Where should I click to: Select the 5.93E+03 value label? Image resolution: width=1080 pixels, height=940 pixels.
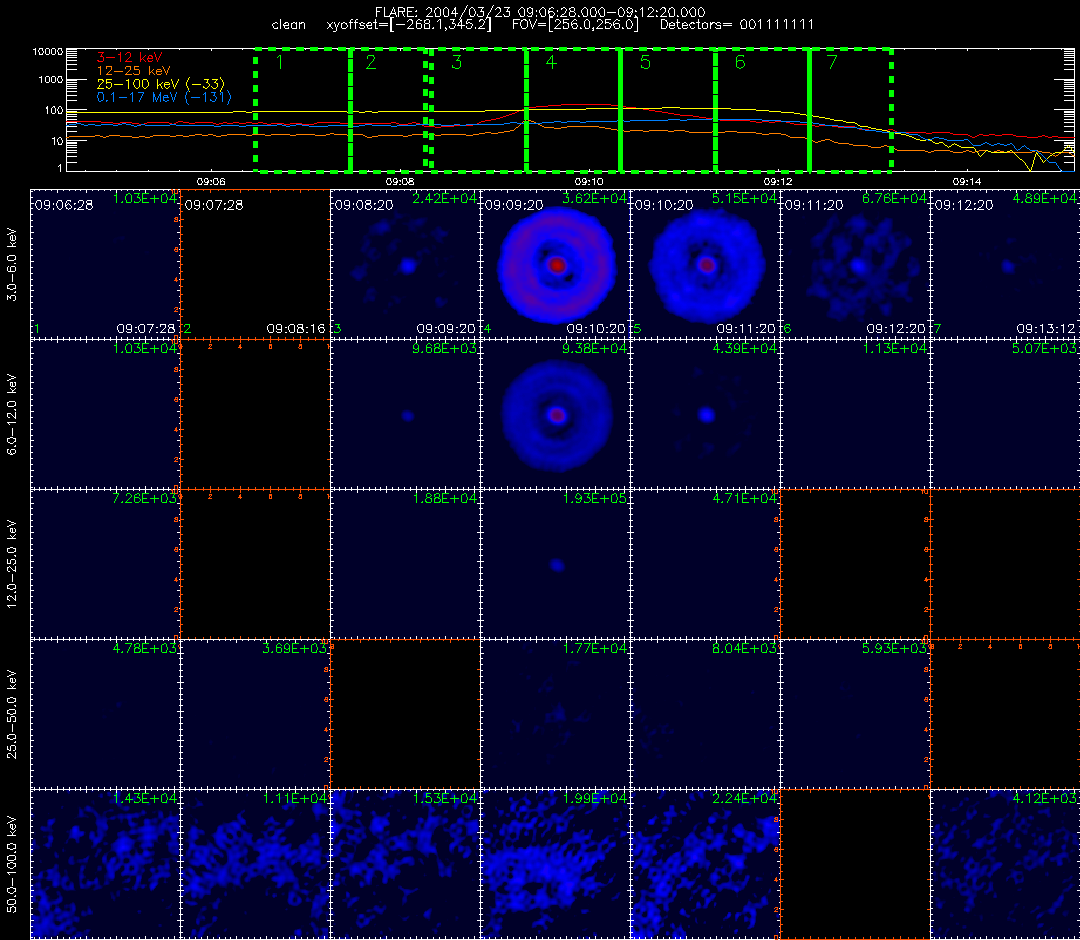pyautogui.click(x=895, y=648)
